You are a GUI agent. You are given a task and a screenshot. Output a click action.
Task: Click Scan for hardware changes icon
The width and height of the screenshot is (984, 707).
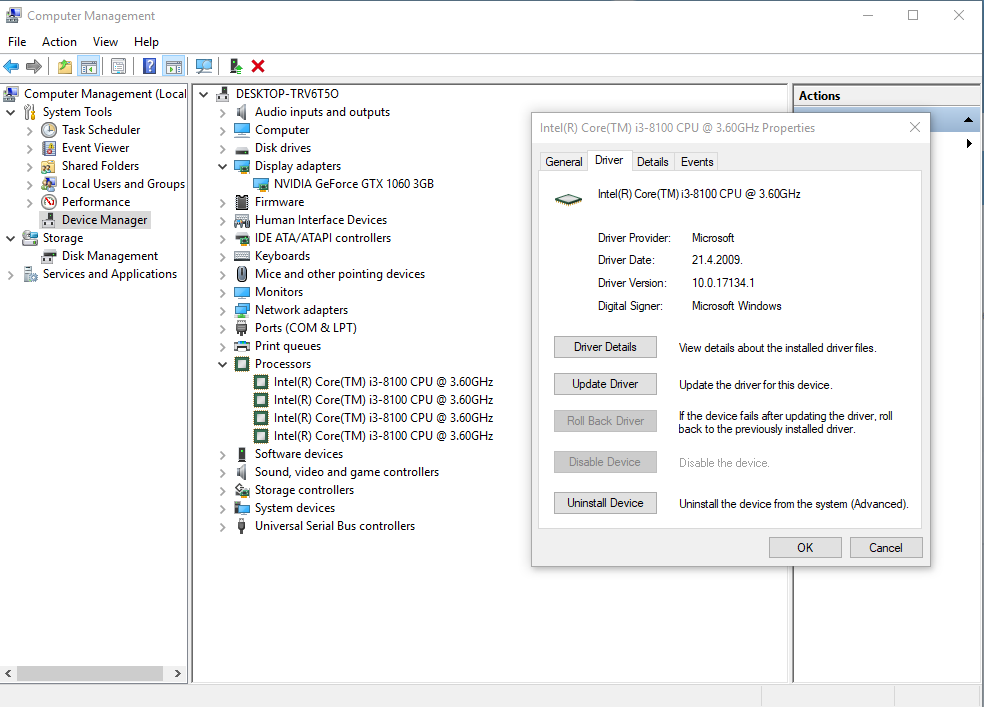click(204, 66)
